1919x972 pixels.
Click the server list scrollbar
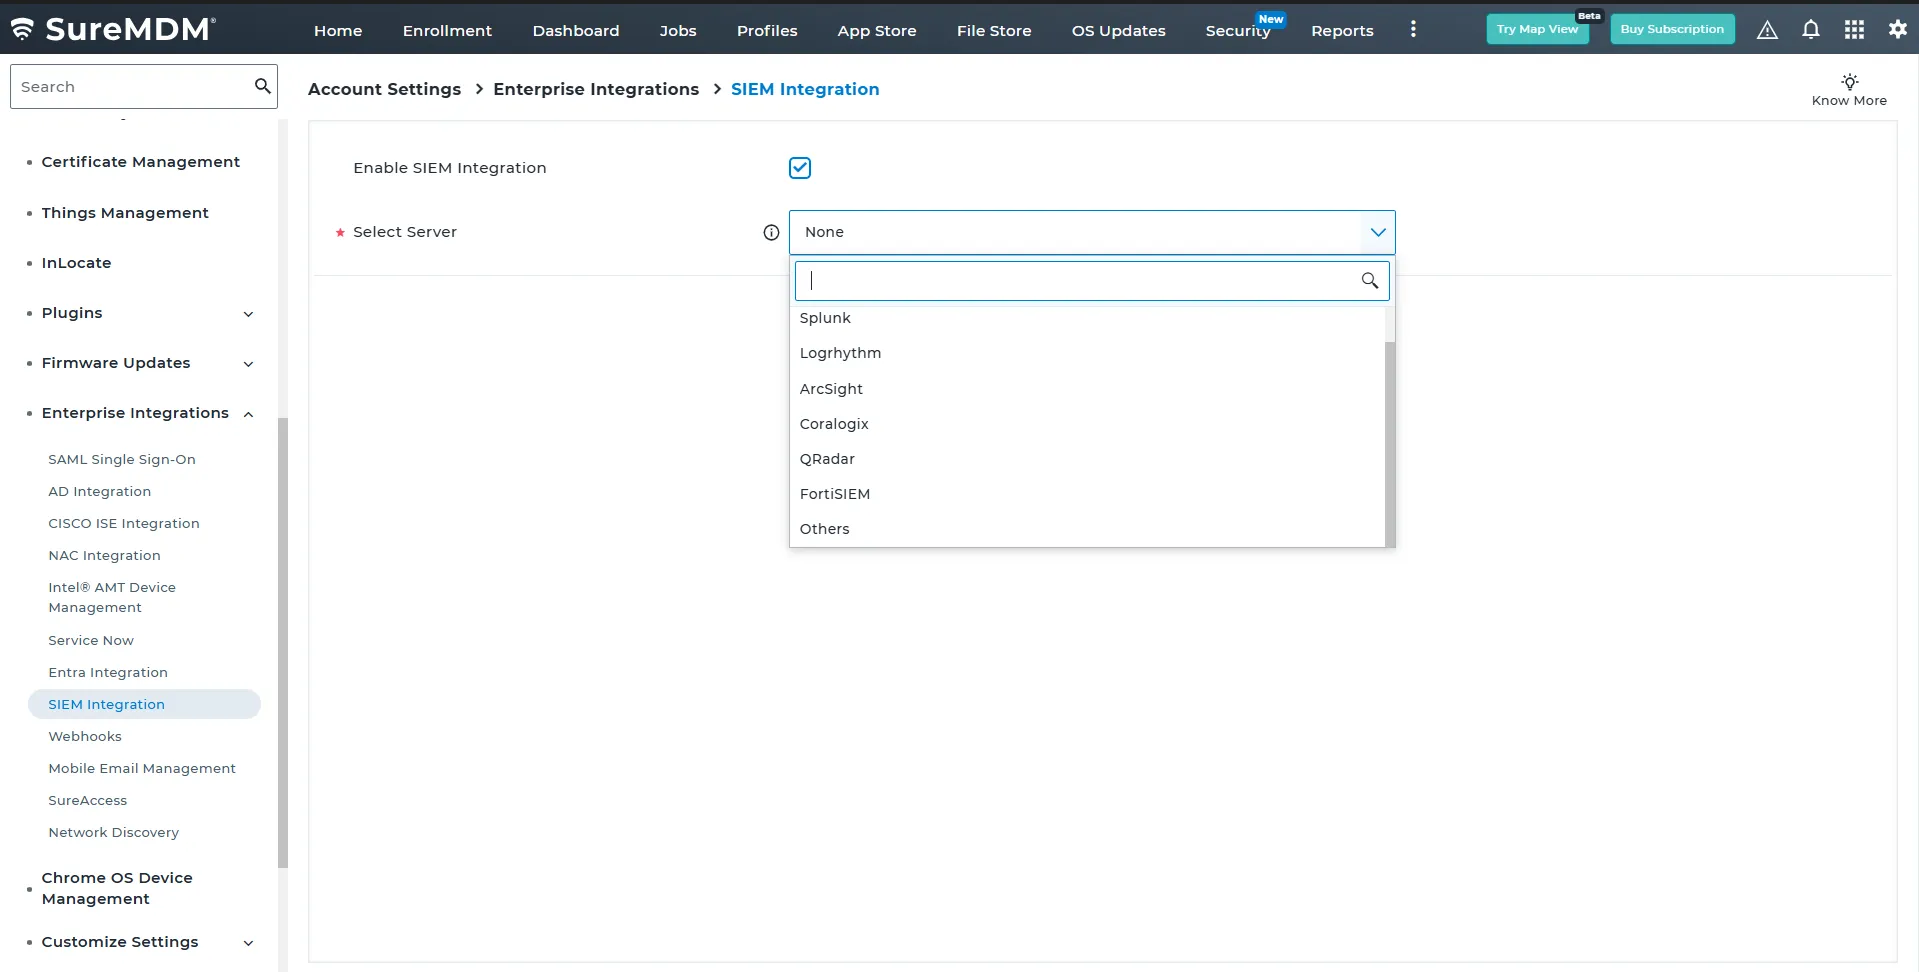(x=1390, y=444)
